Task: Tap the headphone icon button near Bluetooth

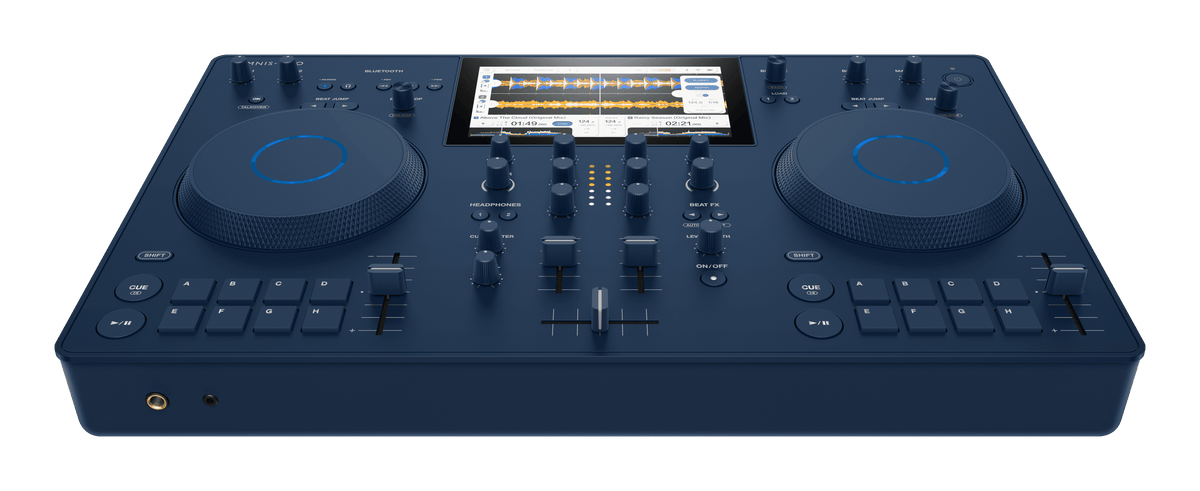Action: [347, 87]
